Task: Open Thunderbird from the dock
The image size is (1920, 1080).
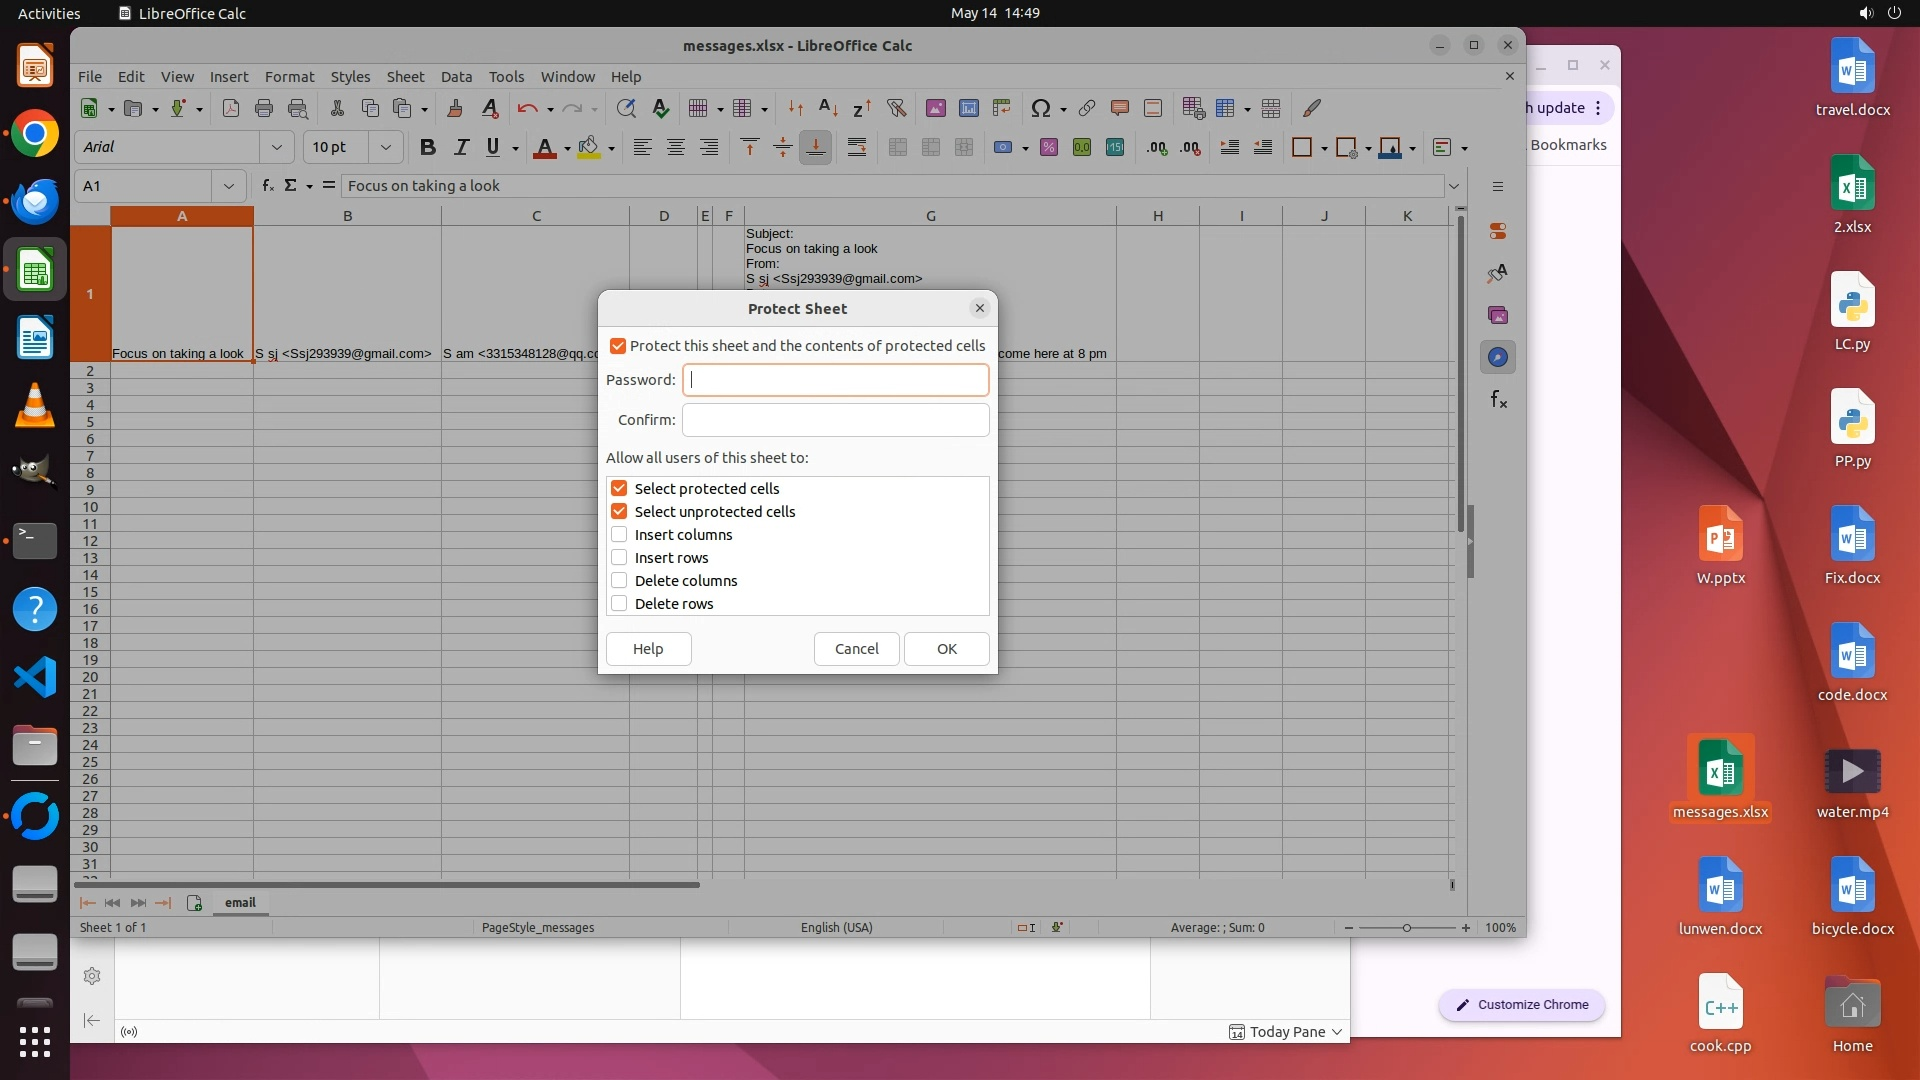Action: pyautogui.click(x=35, y=201)
